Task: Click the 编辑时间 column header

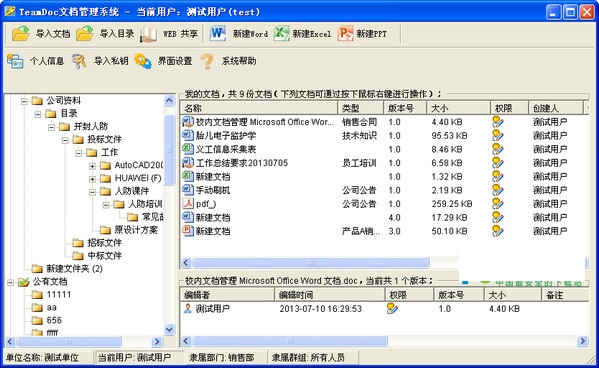Action: pos(330,295)
